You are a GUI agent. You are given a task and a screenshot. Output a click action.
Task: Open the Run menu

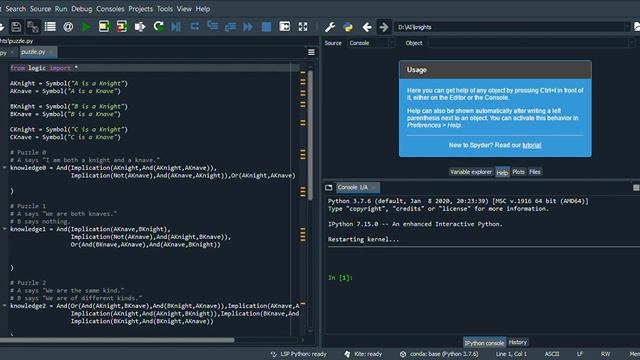click(61, 9)
